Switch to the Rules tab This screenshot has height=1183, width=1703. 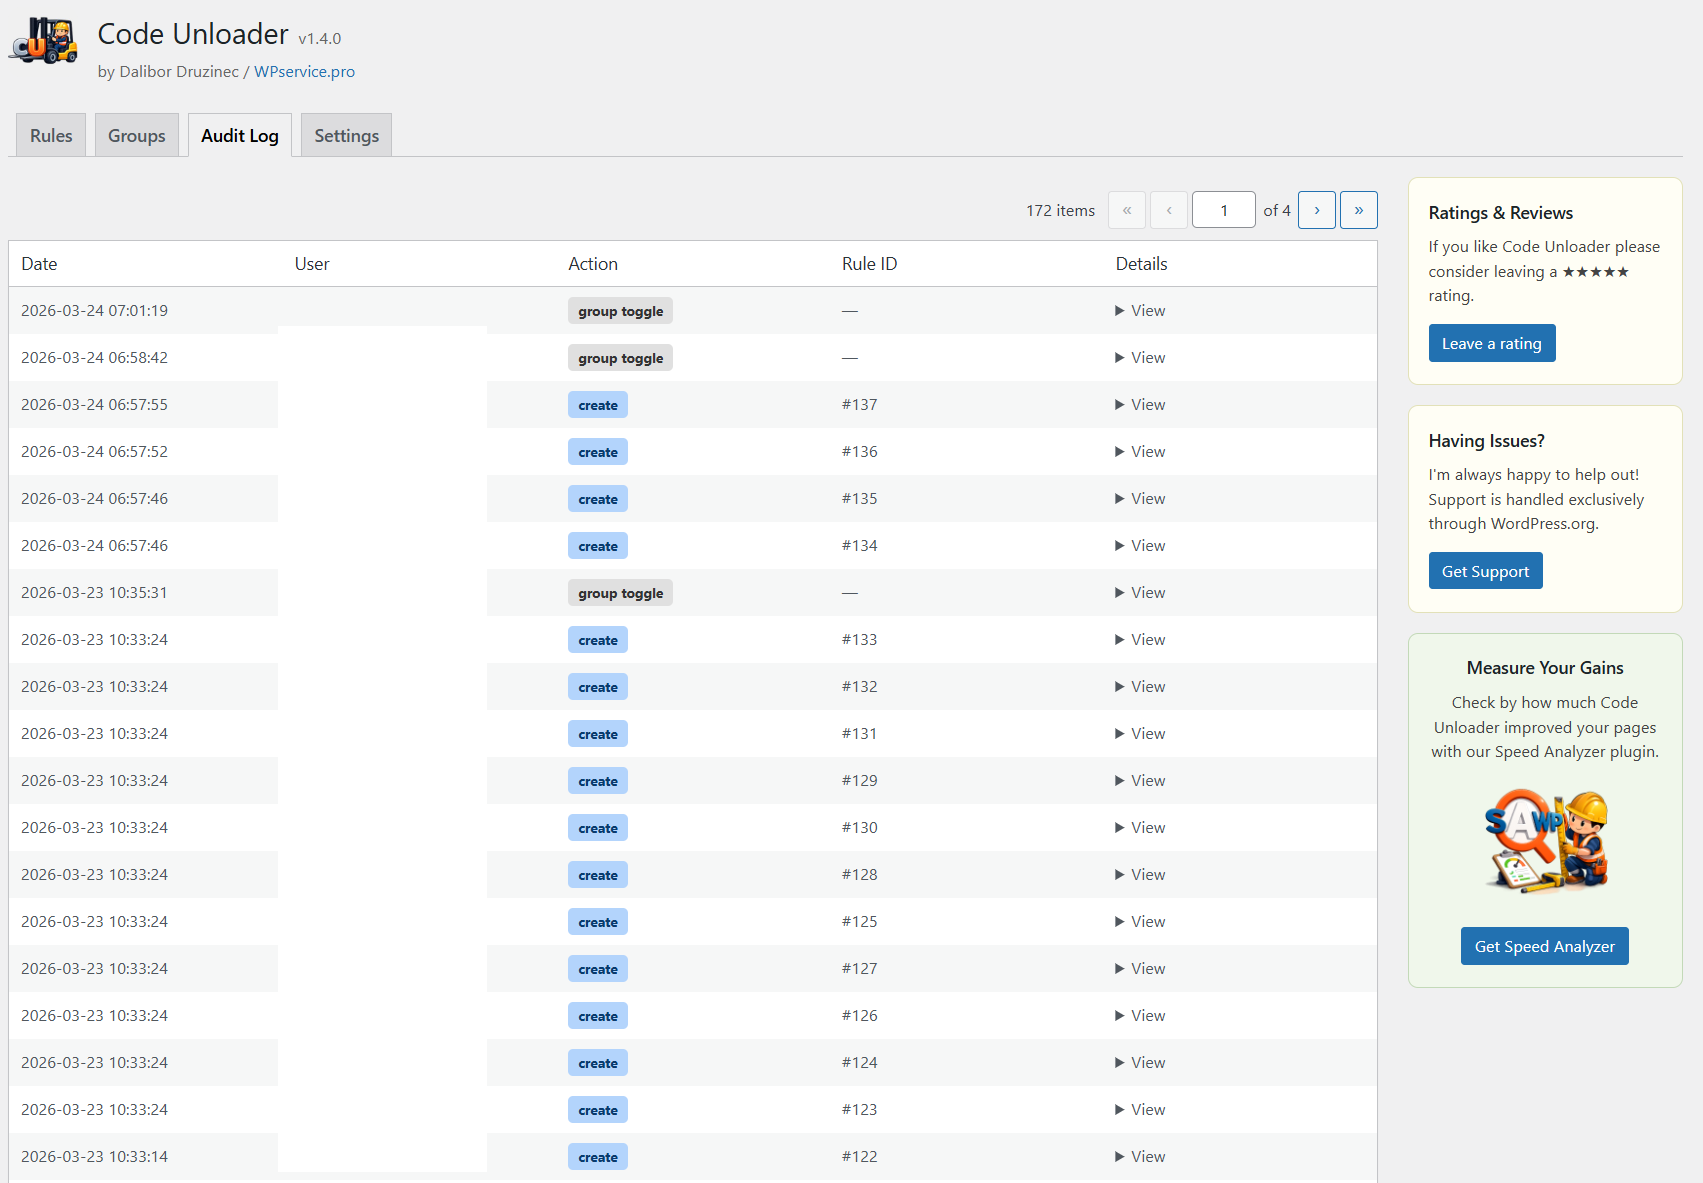coord(50,134)
